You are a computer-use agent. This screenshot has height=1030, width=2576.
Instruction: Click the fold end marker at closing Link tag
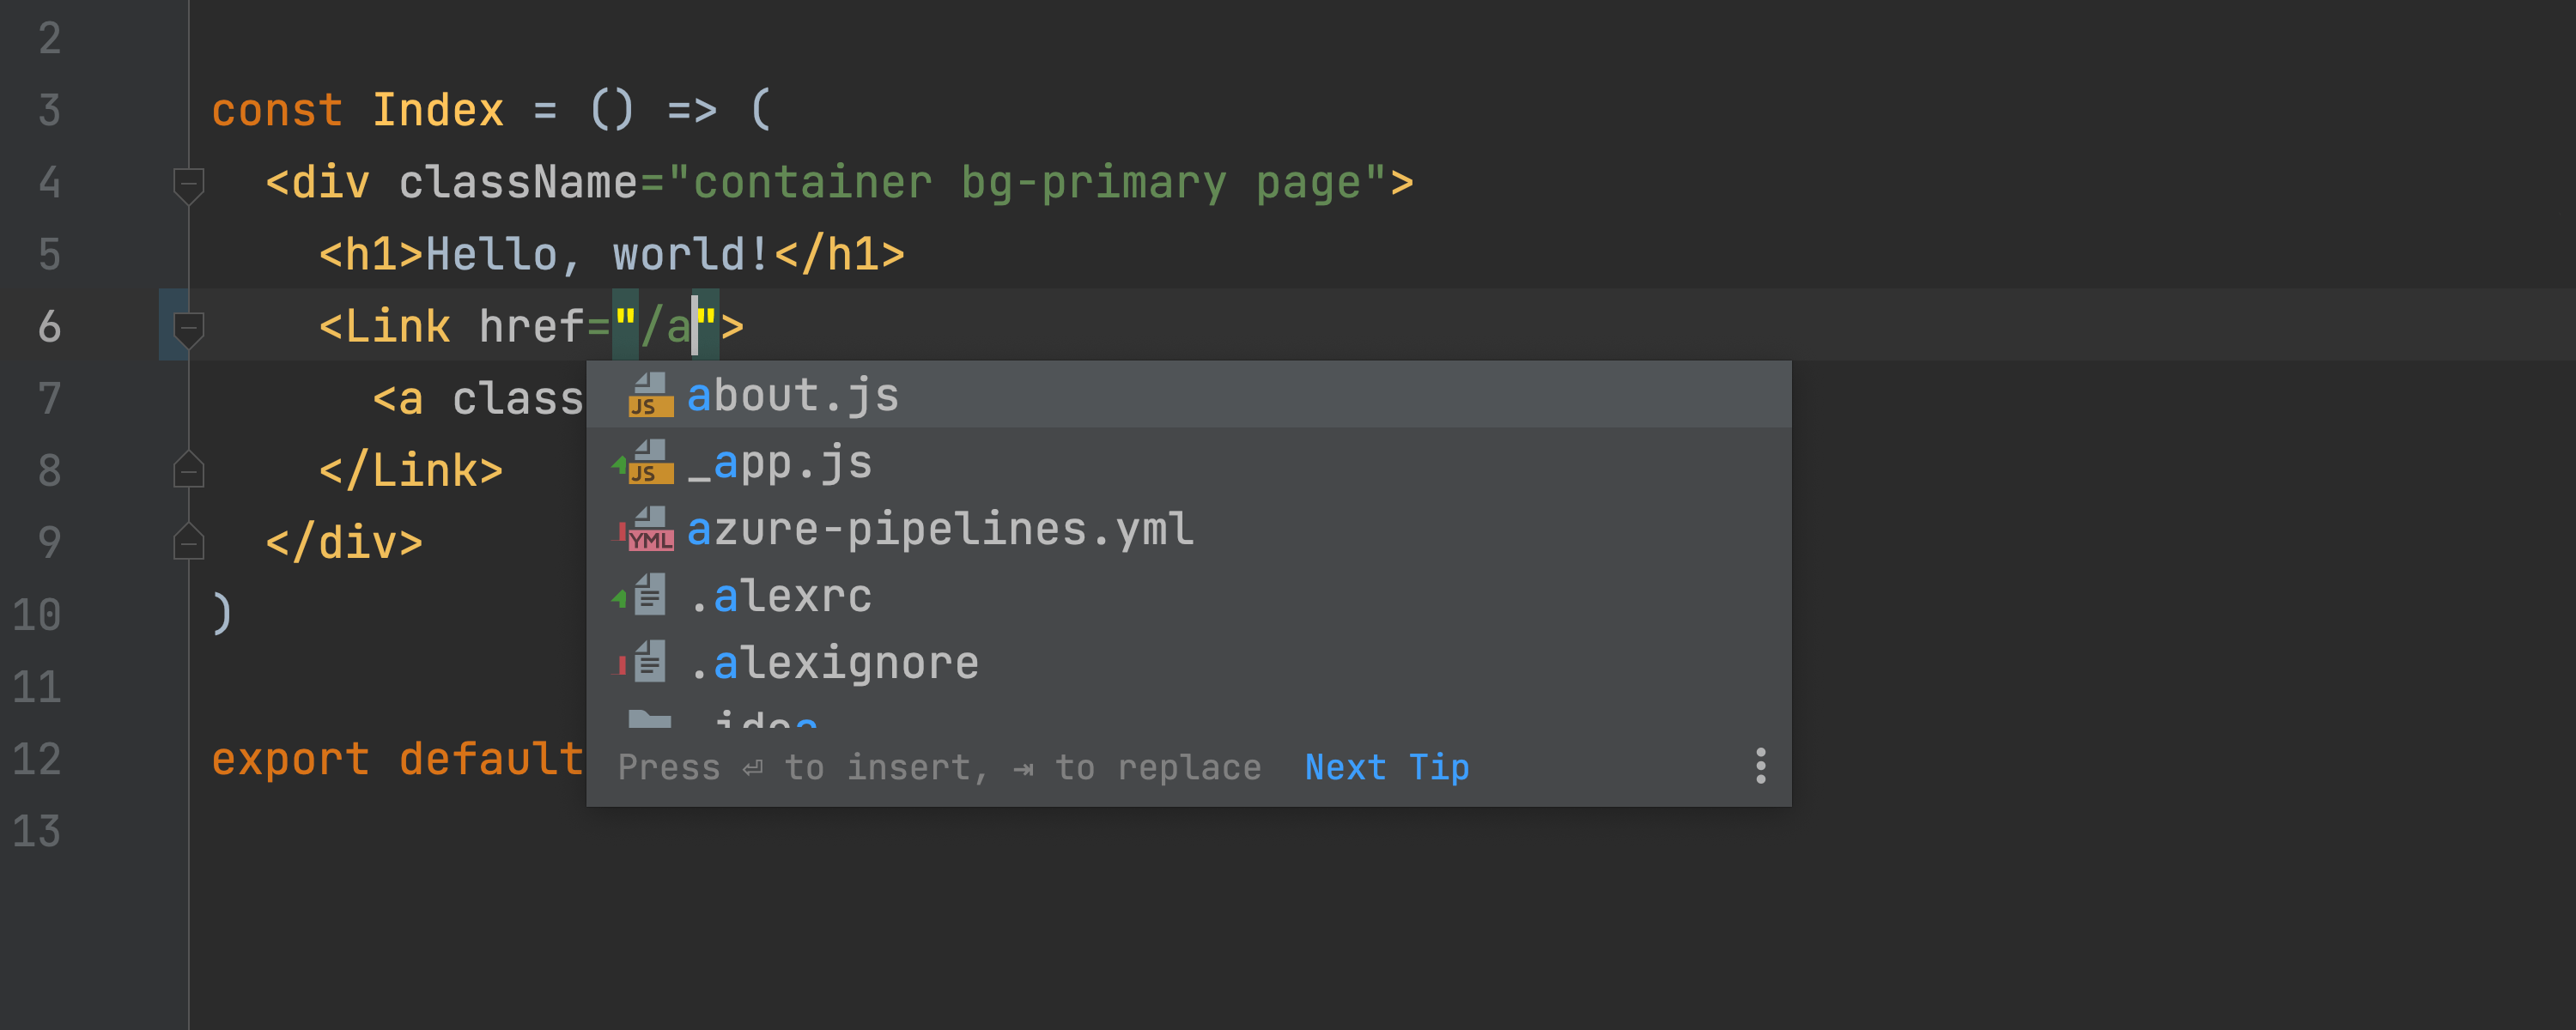pyautogui.click(x=188, y=470)
